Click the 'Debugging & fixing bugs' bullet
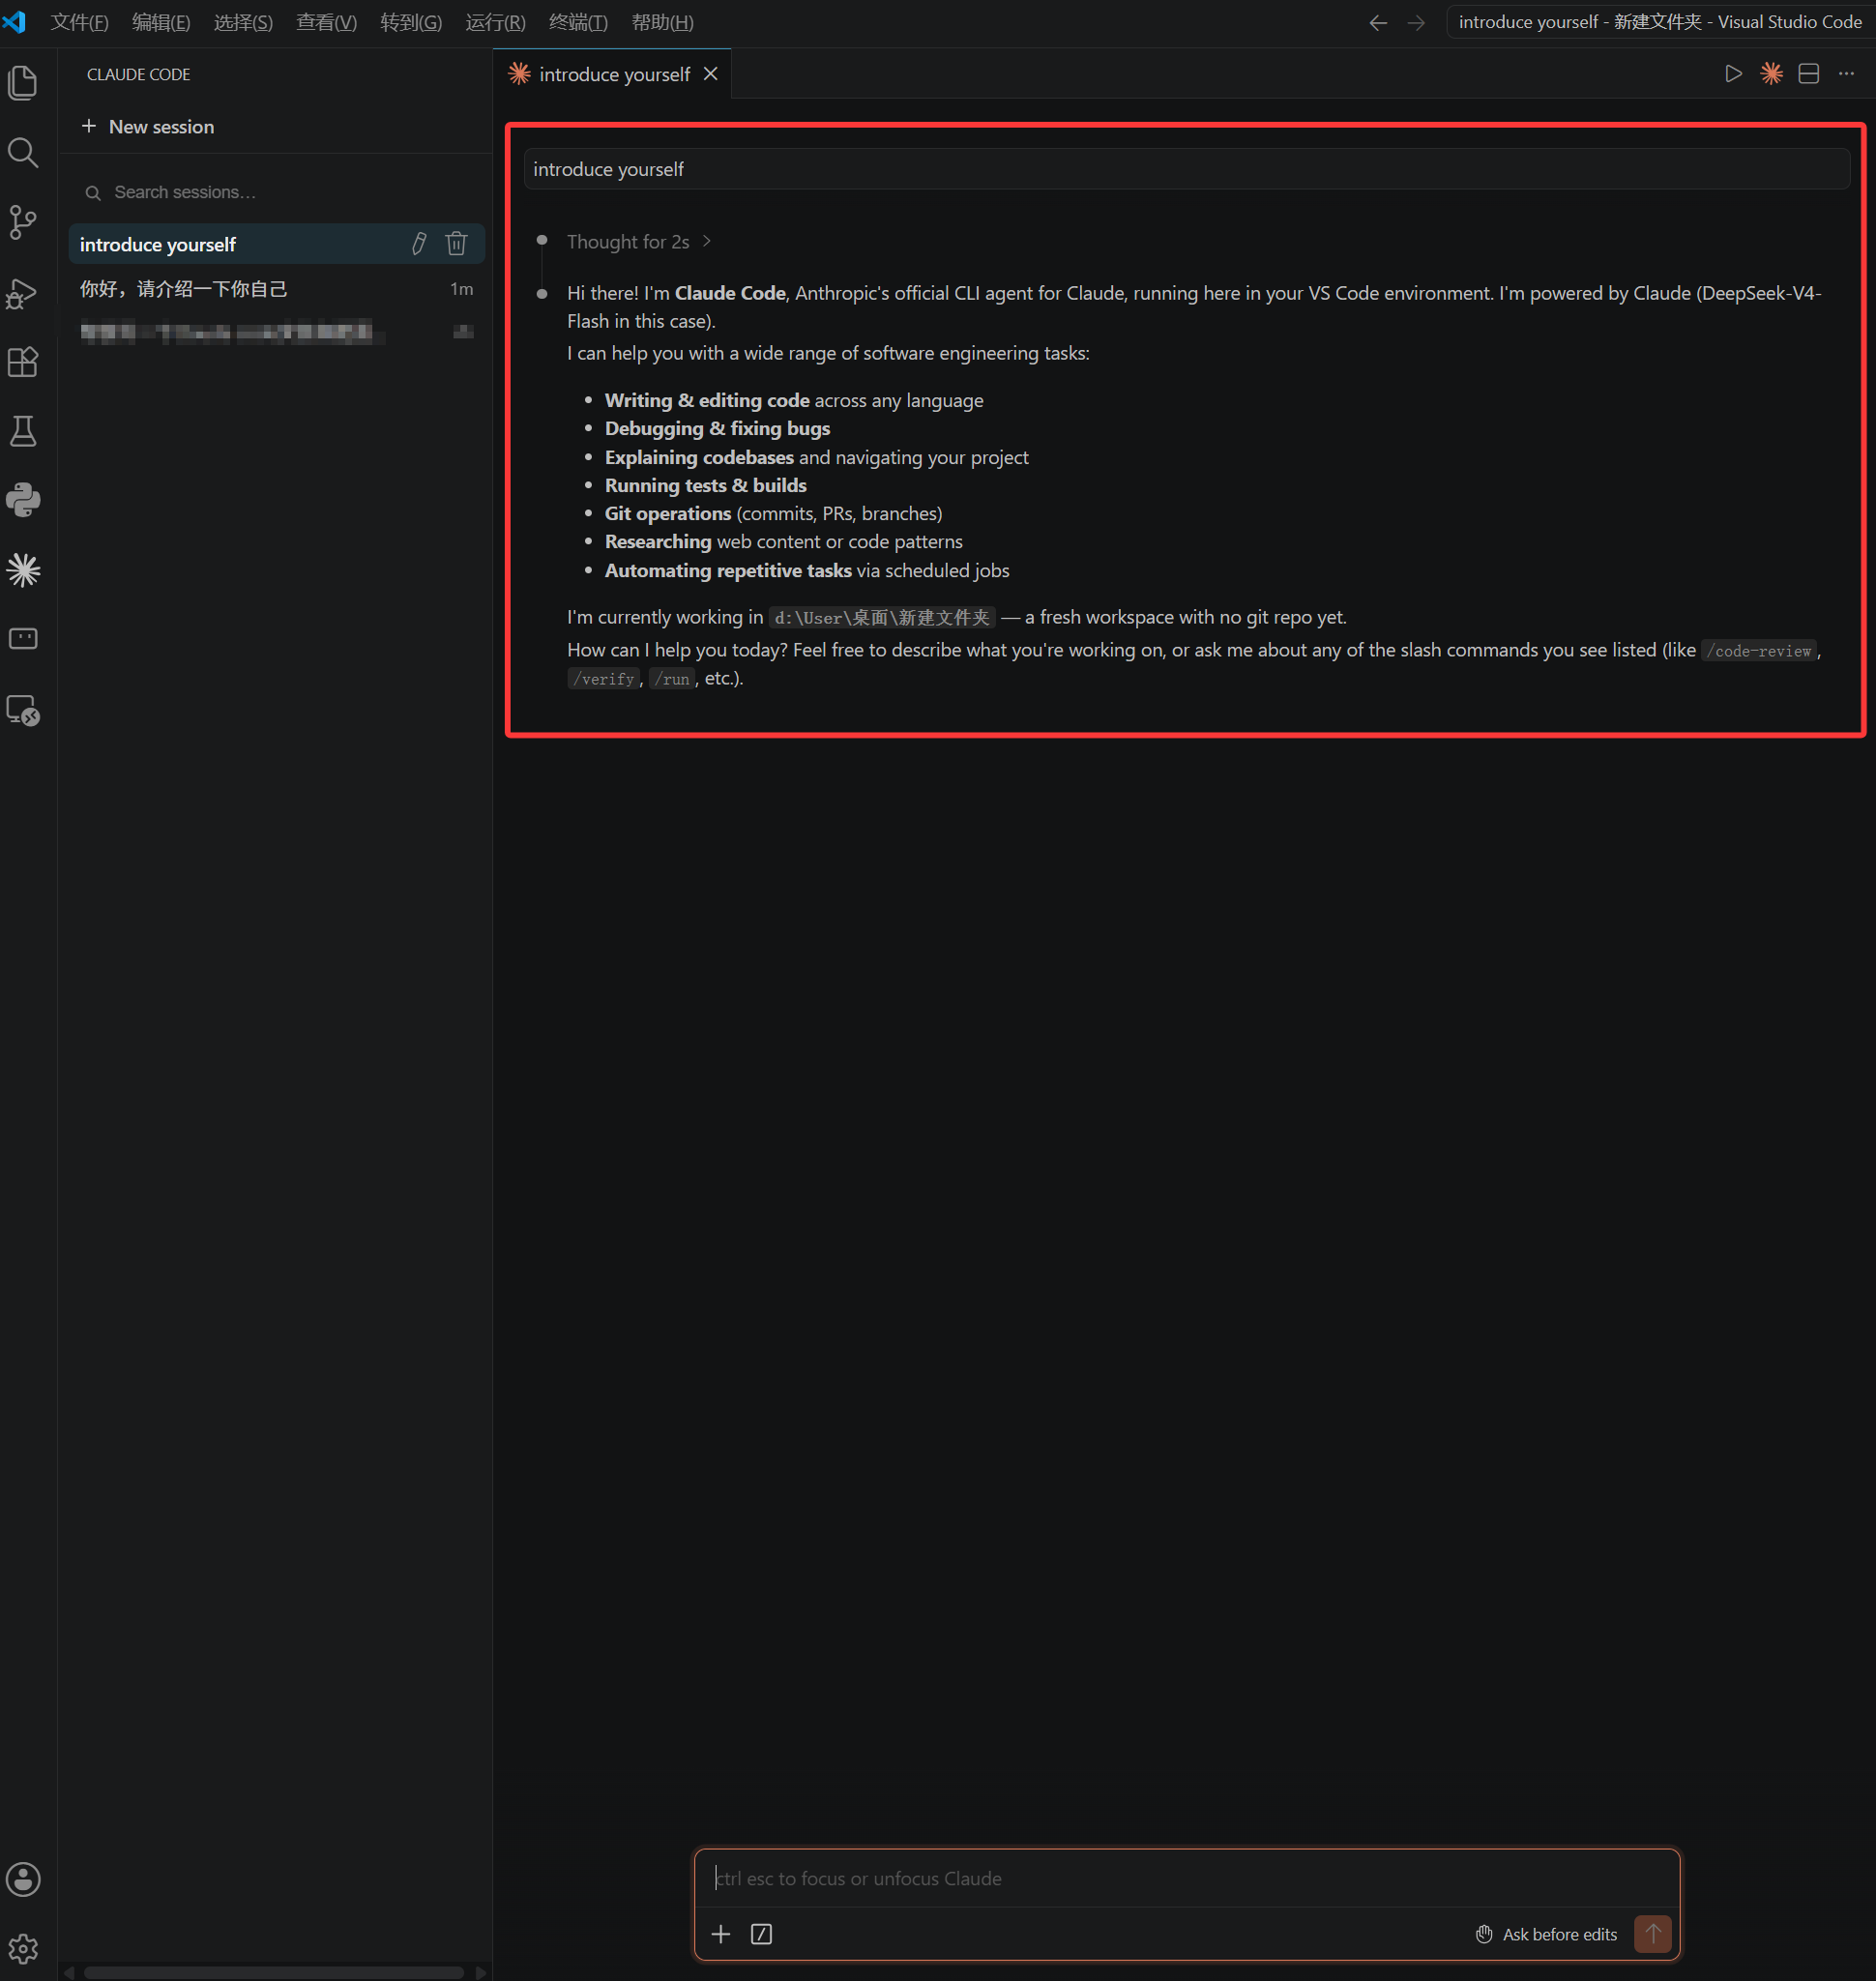 click(717, 428)
